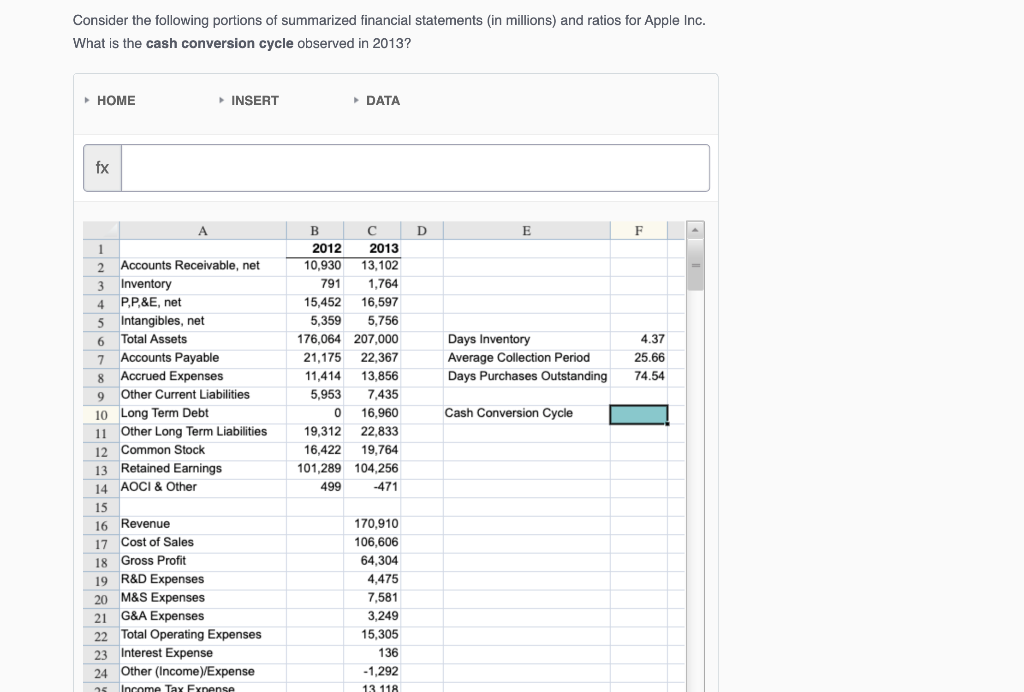Select the 'Common Stock' cell
The height and width of the screenshot is (692, 1024).
click(x=202, y=450)
